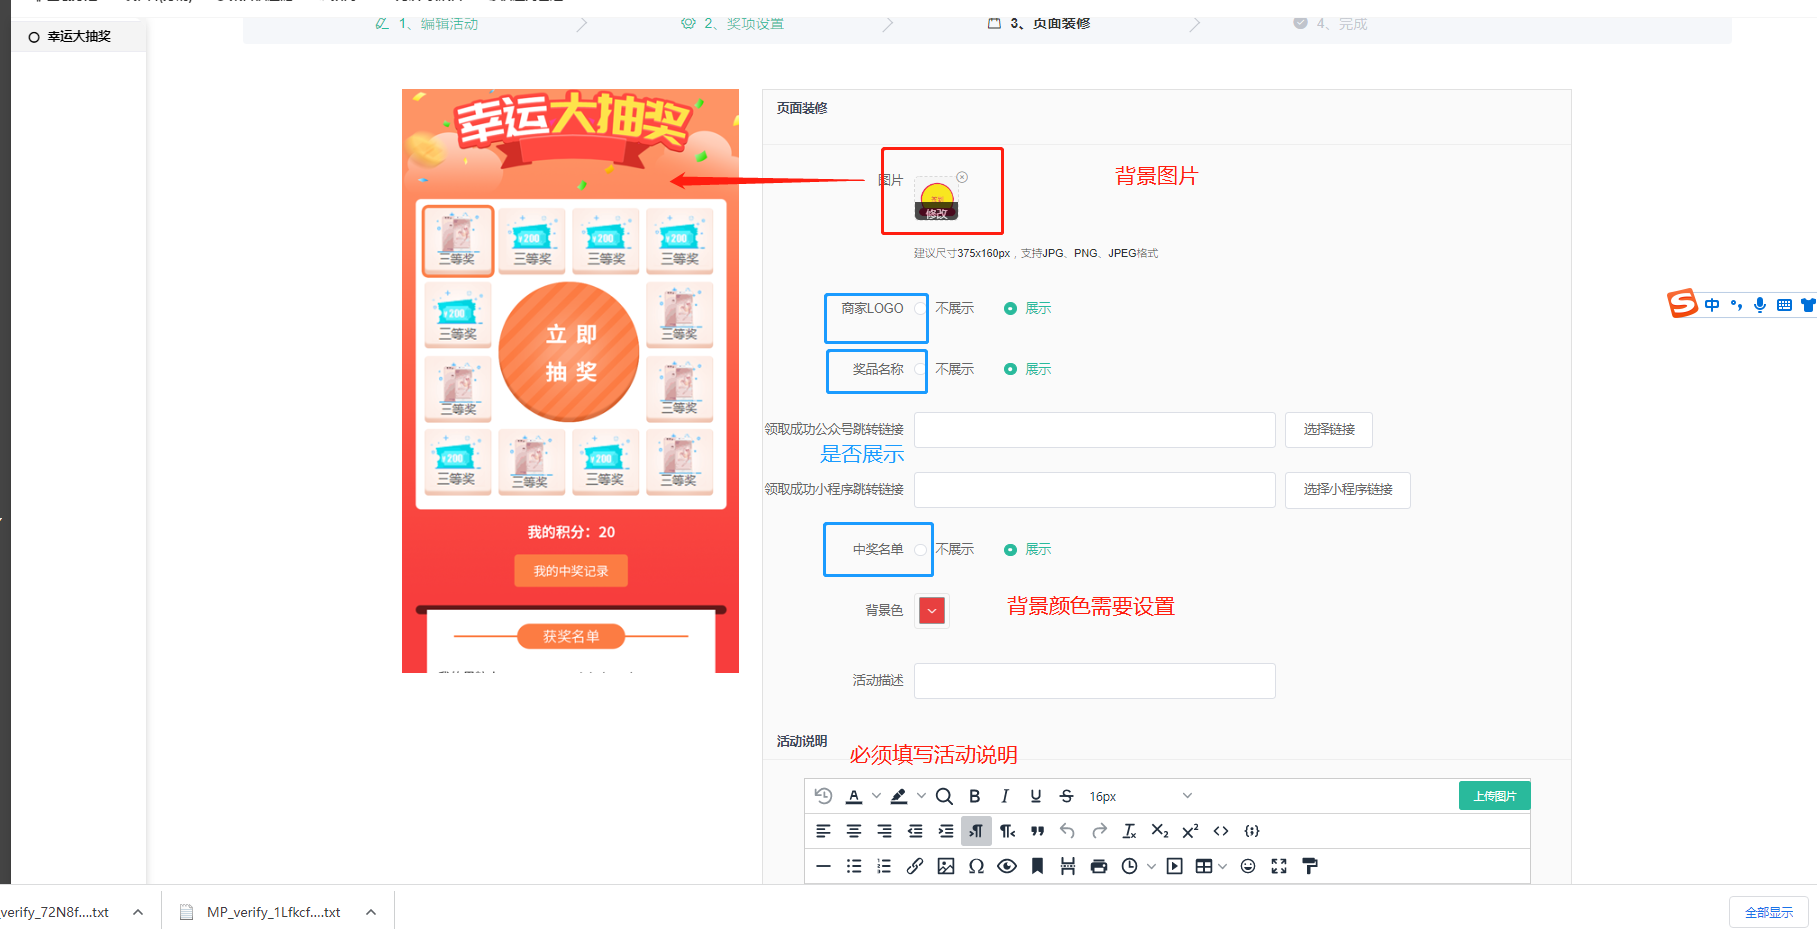The image size is (1817, 929).
Task: Go to step 2 奖项设置
Action: point(743,24)
